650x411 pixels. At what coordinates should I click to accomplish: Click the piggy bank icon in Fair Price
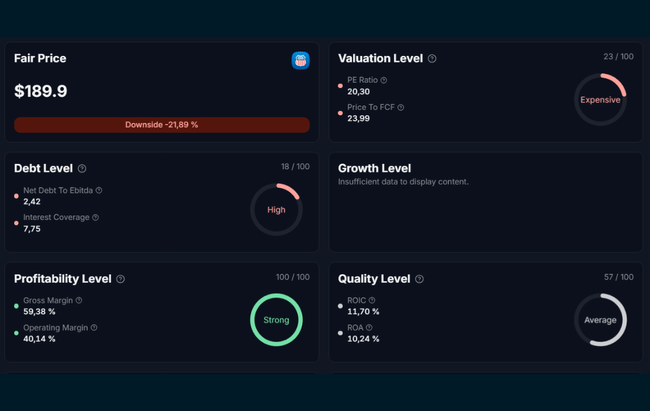[300, 61]
